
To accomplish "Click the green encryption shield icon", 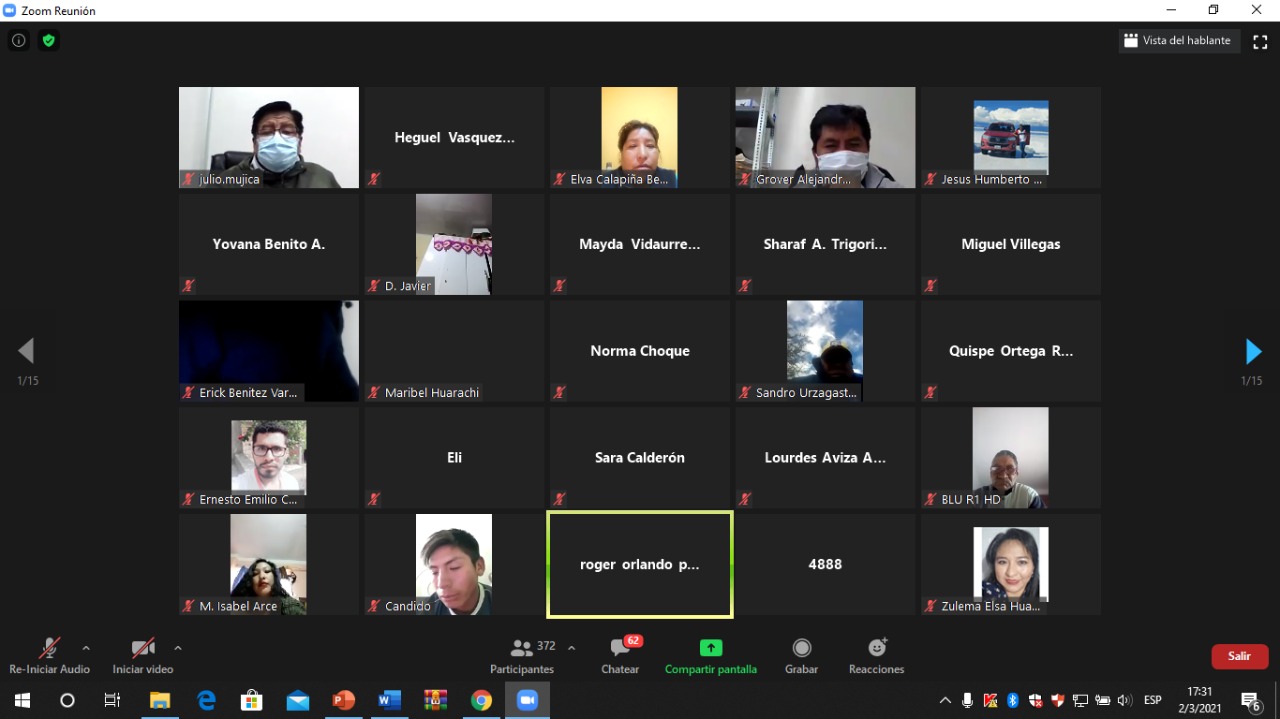I will (x=48, y=41).
